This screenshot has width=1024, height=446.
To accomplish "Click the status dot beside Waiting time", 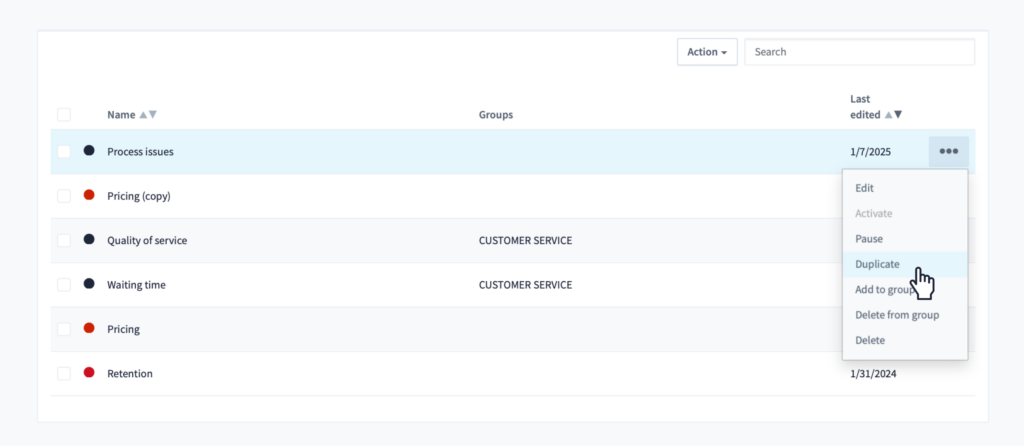I will [89, 283].
